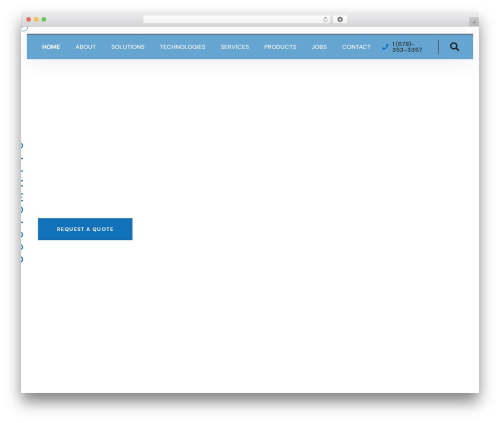Open the Technologies menu item

click(x=183, y=47)
